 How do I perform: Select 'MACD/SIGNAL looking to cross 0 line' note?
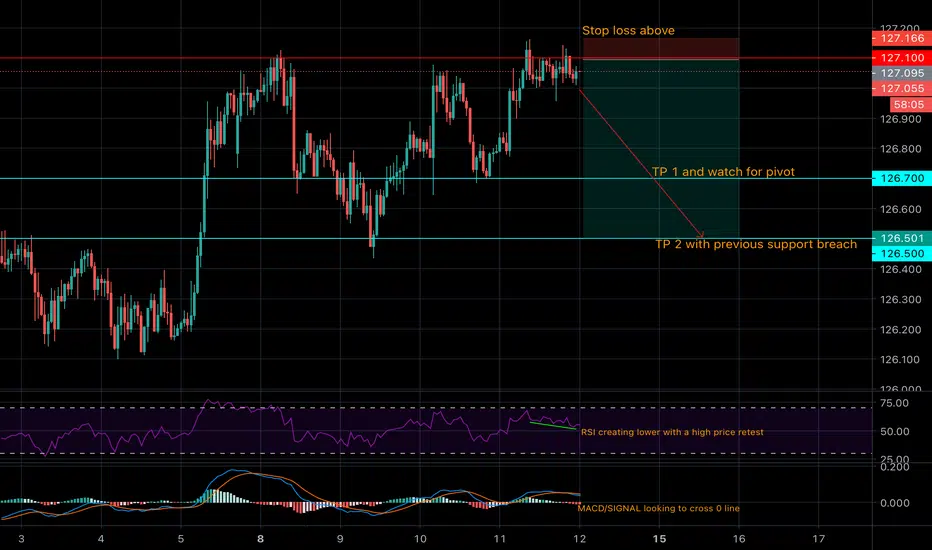tap(659, 508)
